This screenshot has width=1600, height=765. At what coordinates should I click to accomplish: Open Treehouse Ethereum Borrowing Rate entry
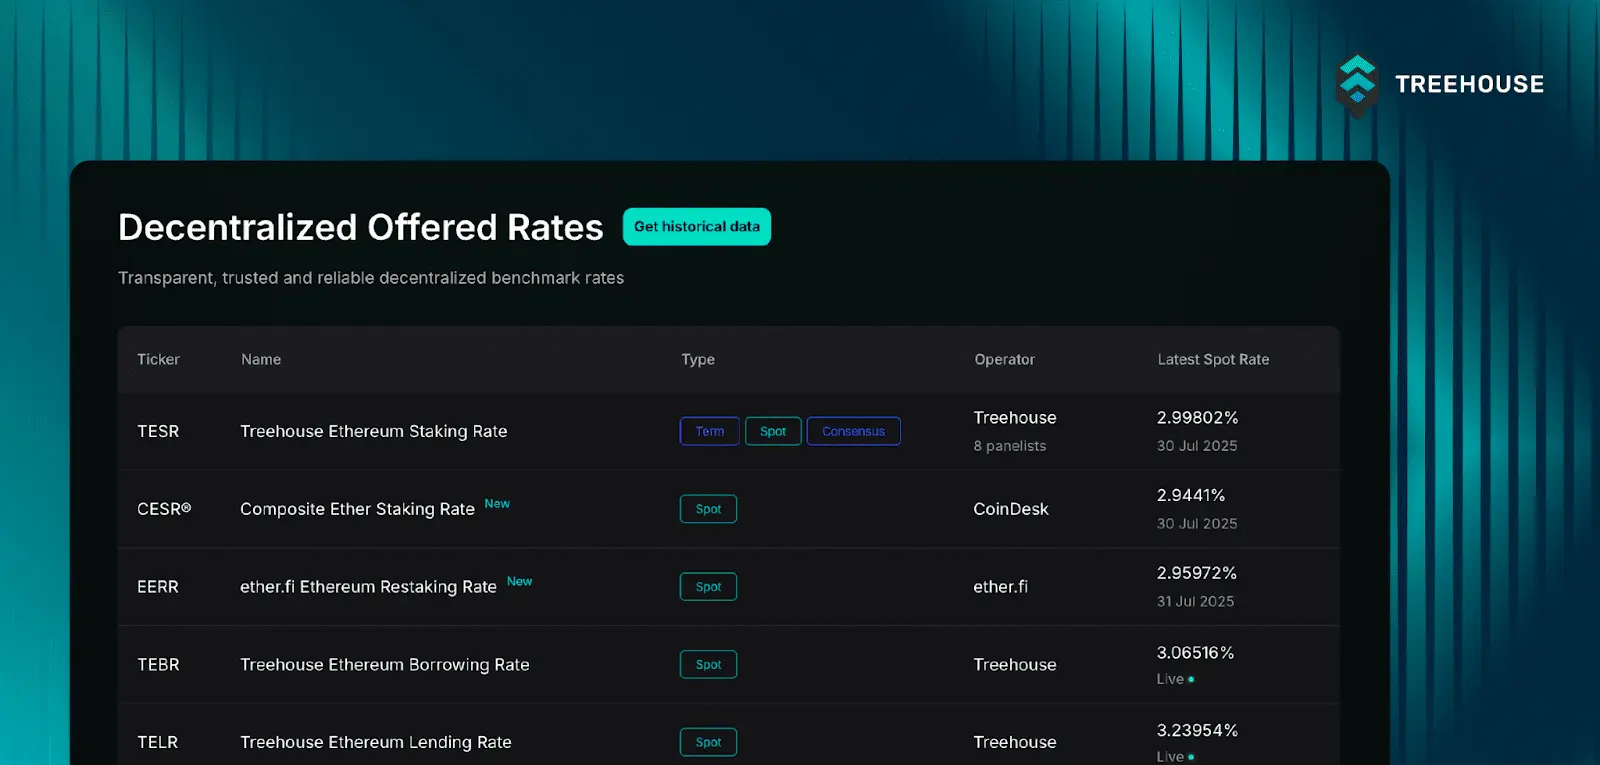[385, 665]
